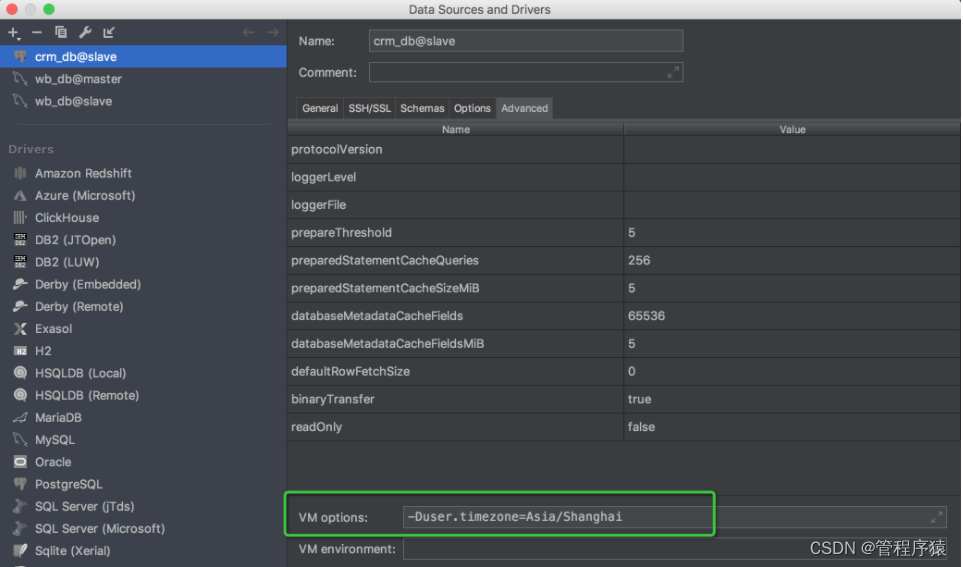Click the Comment input field
This screenshot has height=567, width=963.
[526, 72]
